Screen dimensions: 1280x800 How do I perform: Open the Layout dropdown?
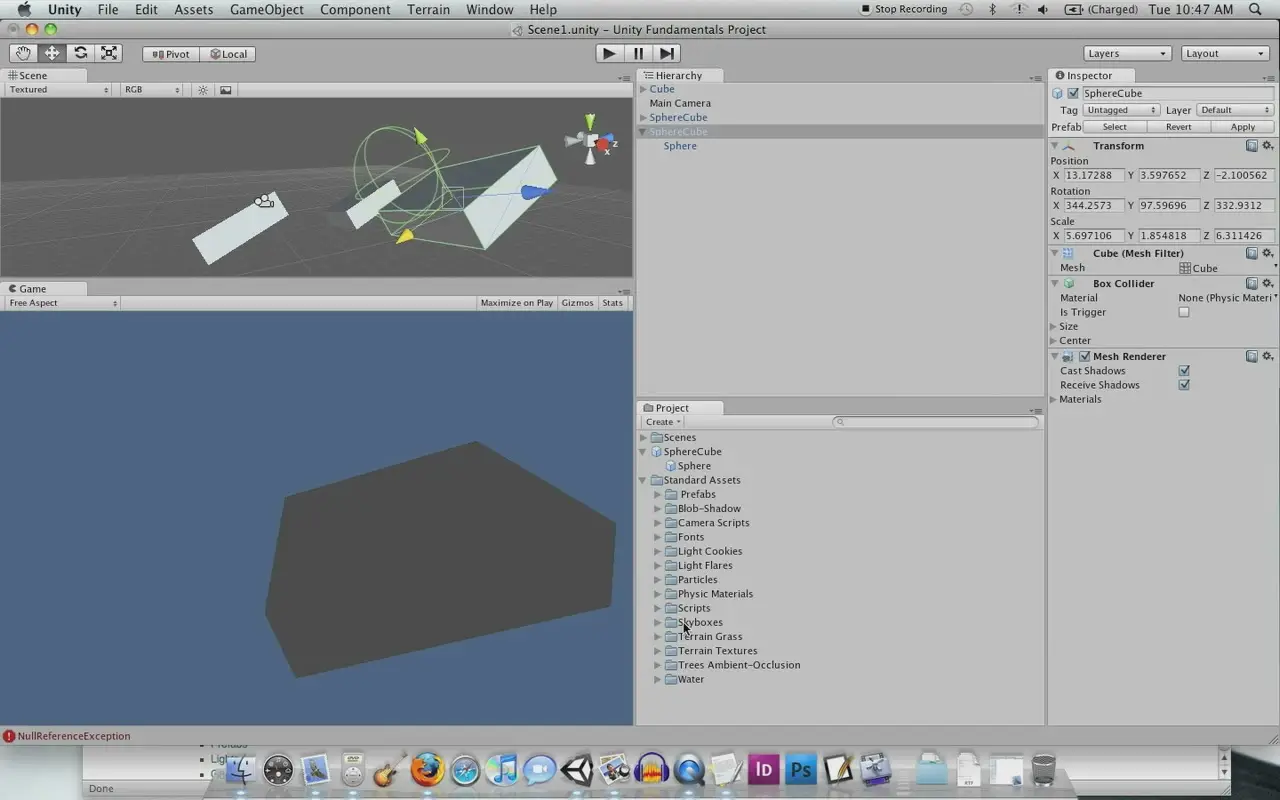1225,54
